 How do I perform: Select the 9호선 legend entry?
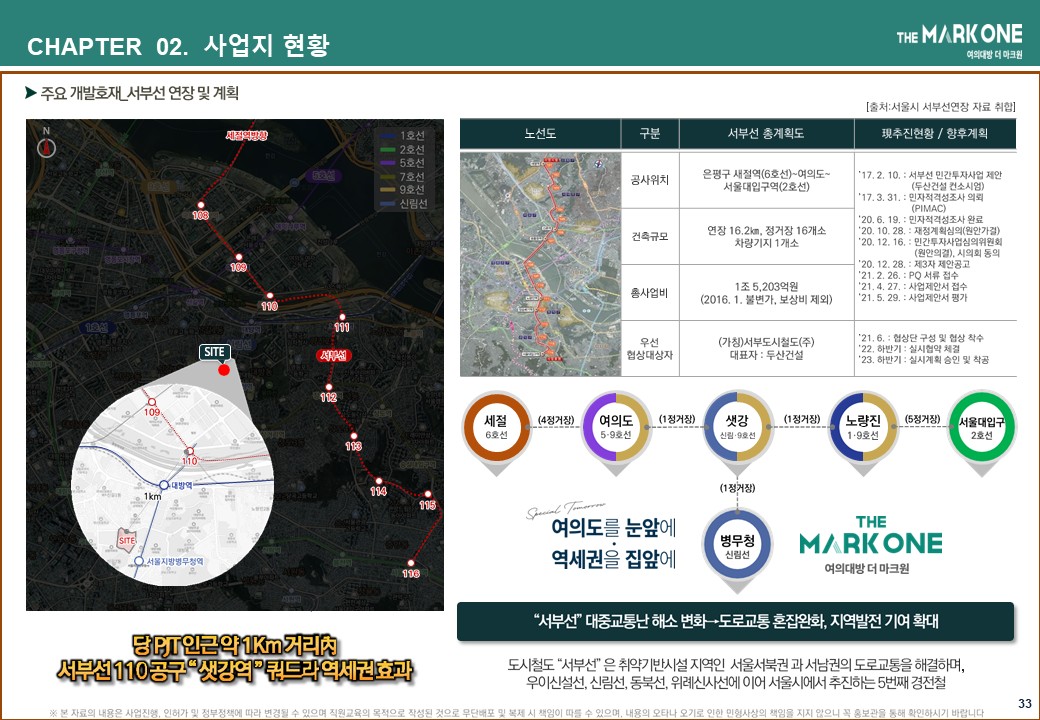403,190
